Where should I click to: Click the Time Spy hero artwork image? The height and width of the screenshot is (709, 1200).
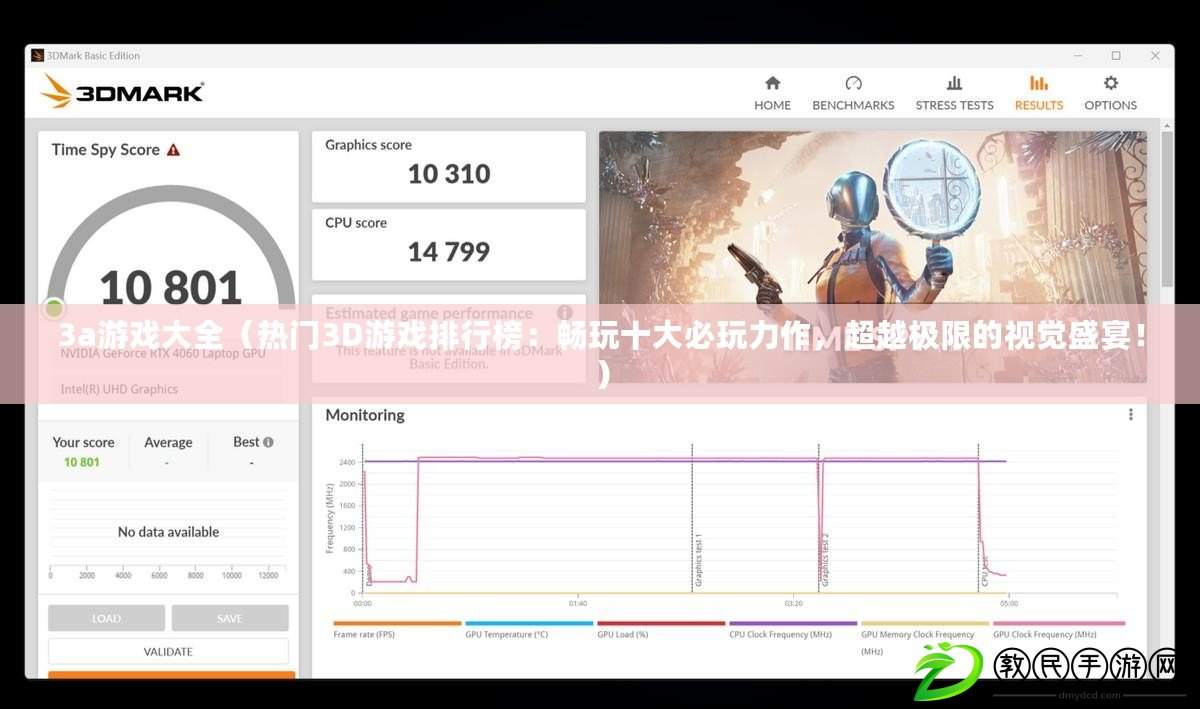point(873,256)
